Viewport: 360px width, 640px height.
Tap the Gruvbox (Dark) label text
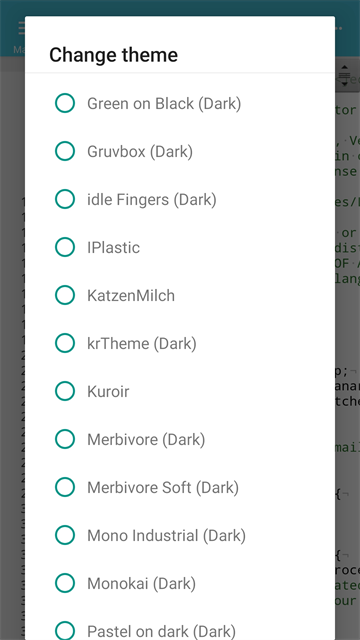[x=140, y=152]
